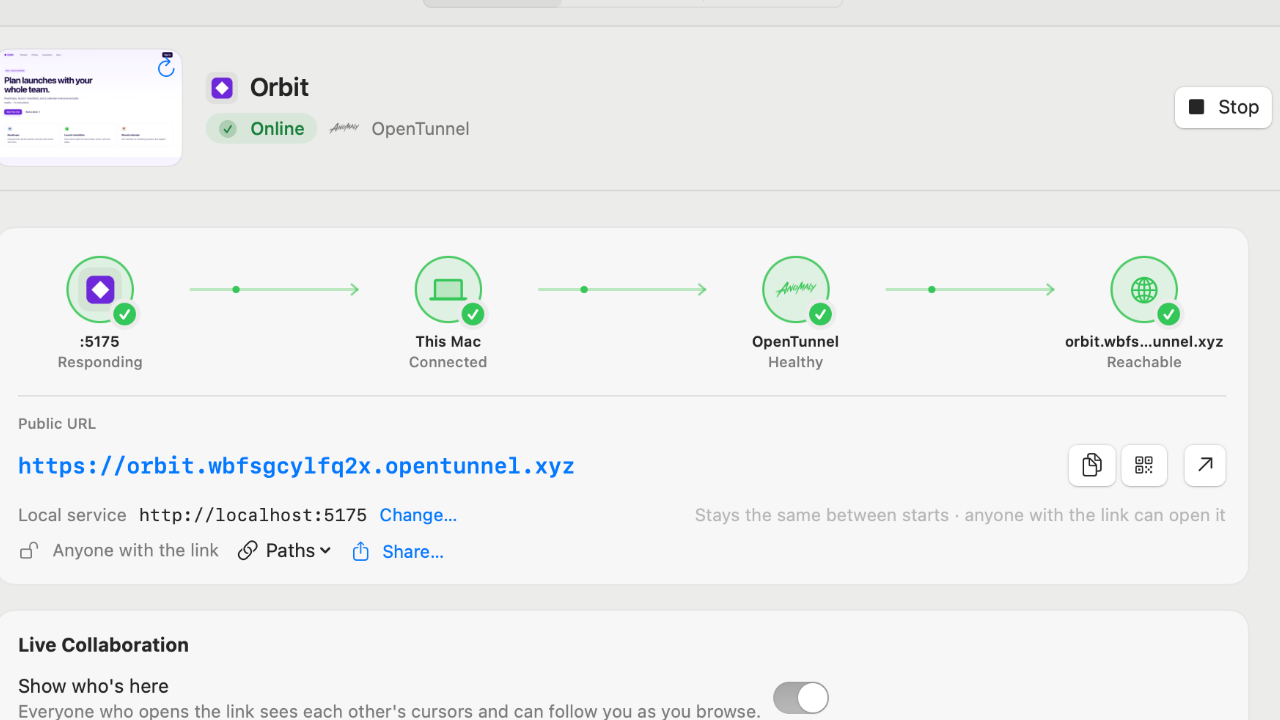Screen dimensions: 1280x720
Task: Click the http://localhost:5175 address text
Action: [x=253, y=515]
